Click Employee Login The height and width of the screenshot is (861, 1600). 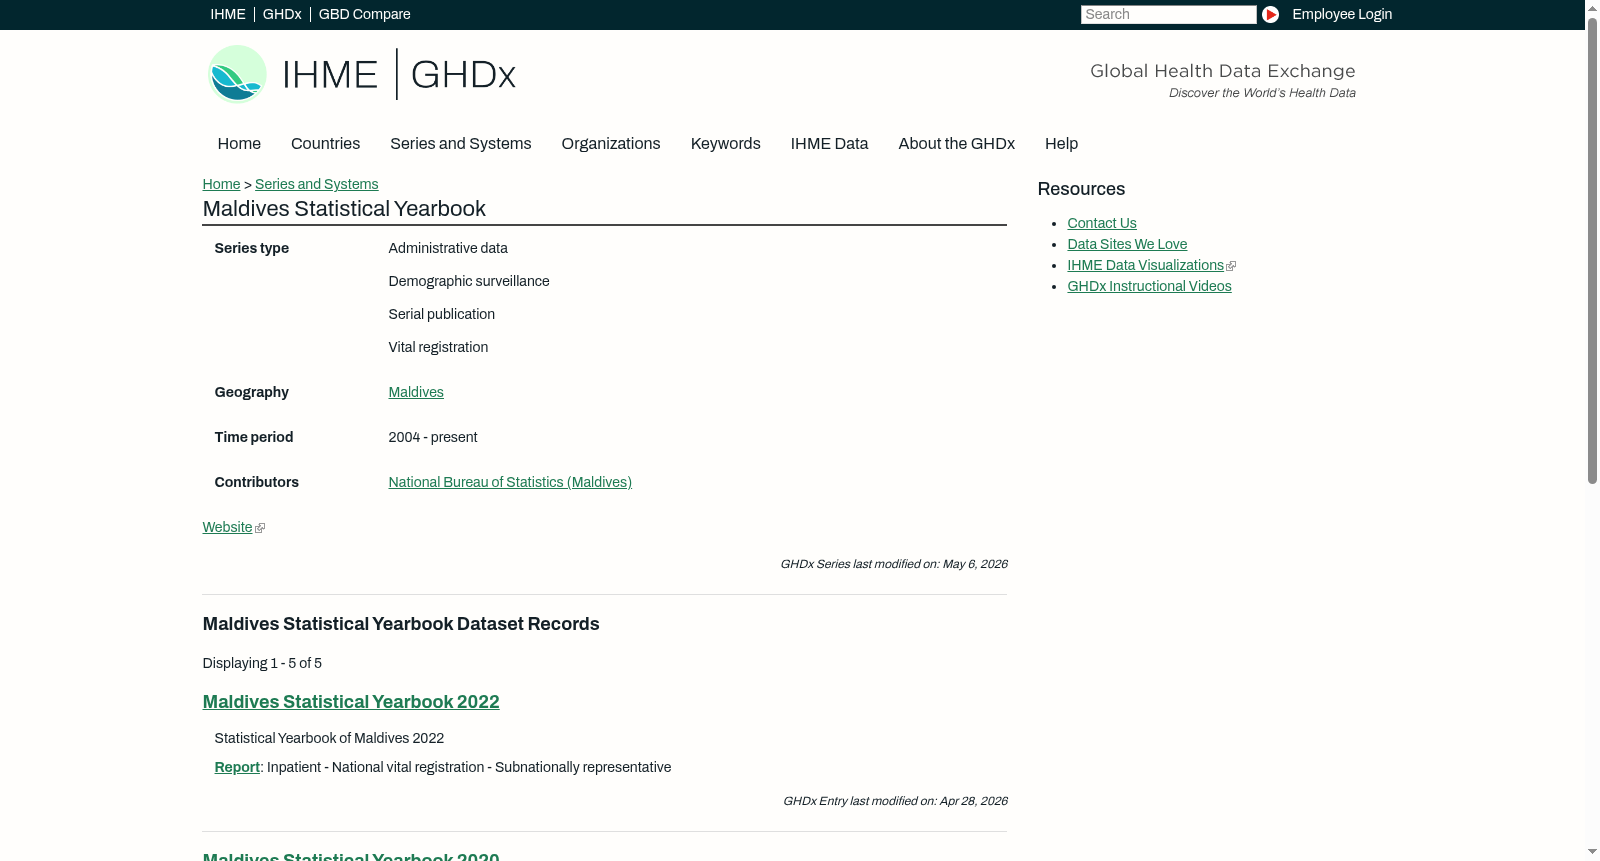click(1342, 14)
